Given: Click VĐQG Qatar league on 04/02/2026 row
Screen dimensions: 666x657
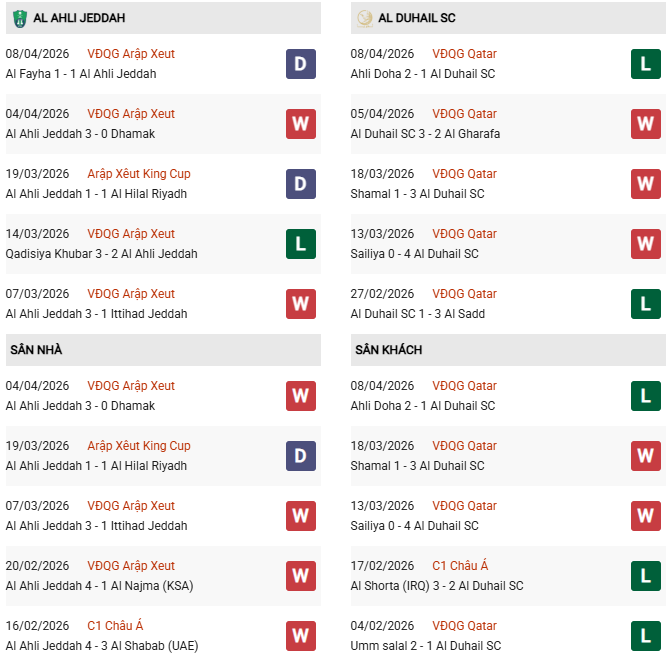Looking at the screenshot, I should coord(464,626).
